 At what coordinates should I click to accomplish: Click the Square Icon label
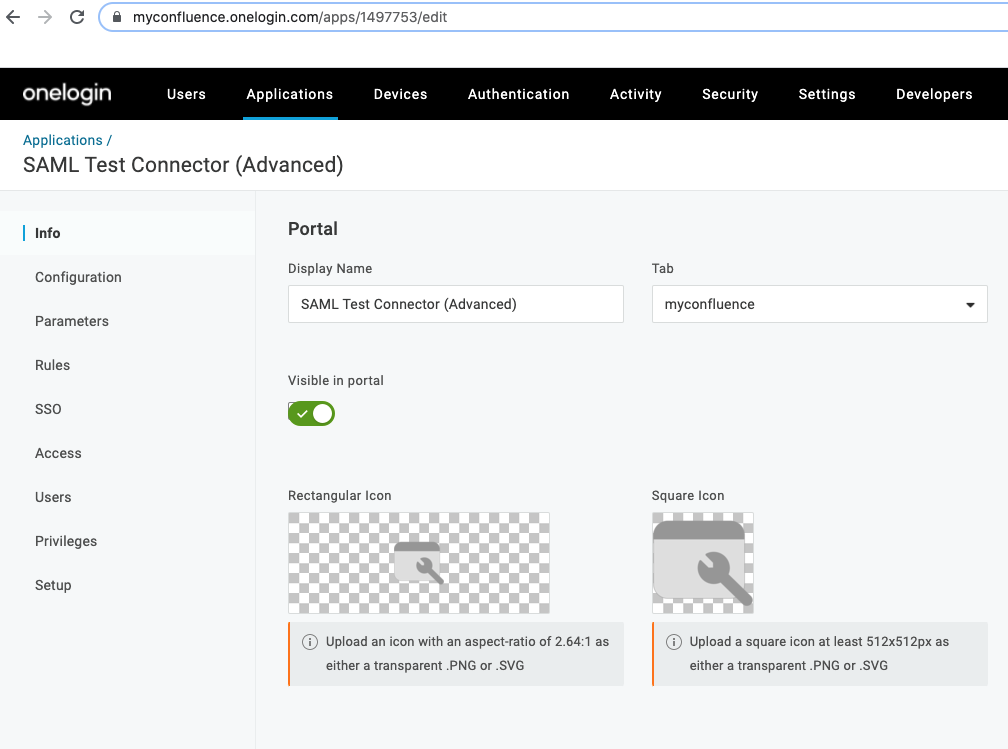(688, 496)
